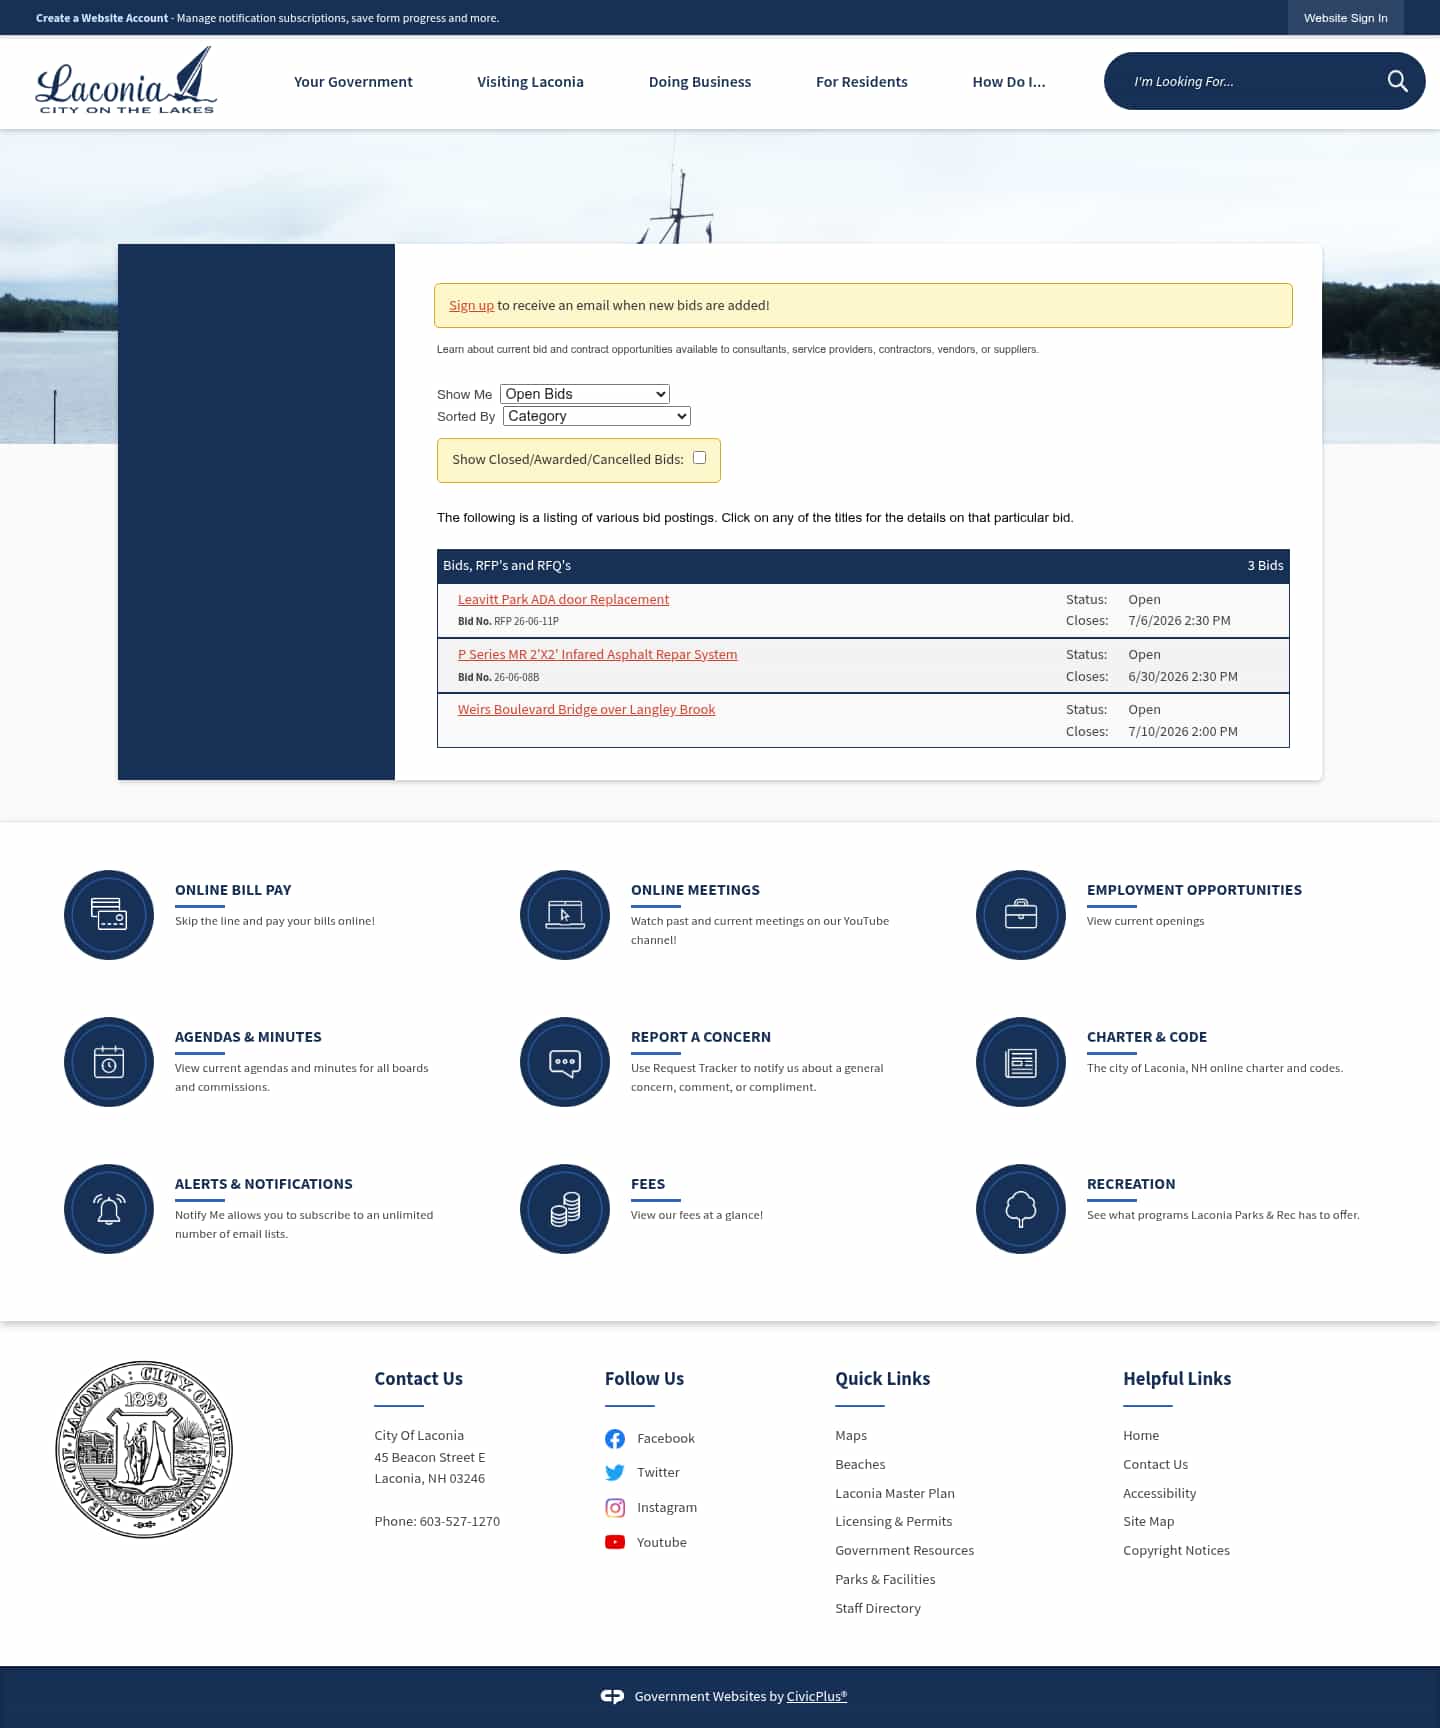Click the Bid No. RFP 26-06-11P text
1440x1728 pixels.
[508, 621]
